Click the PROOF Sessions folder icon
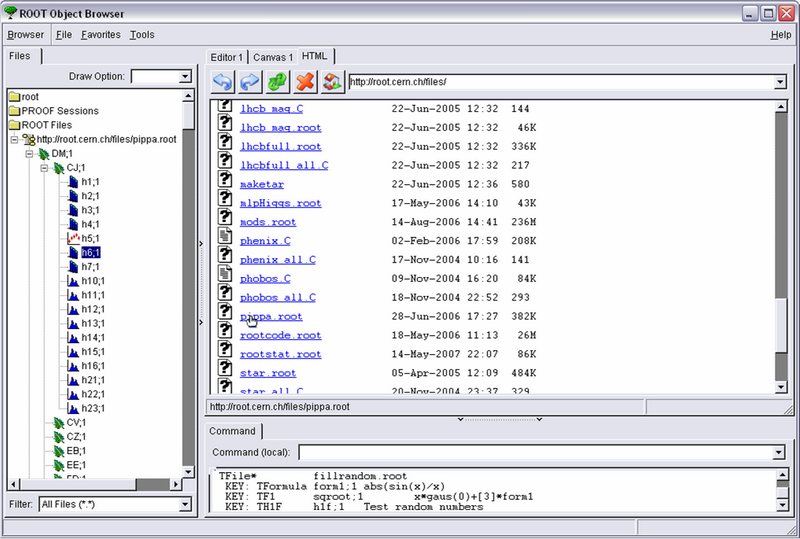 (14, 111)
